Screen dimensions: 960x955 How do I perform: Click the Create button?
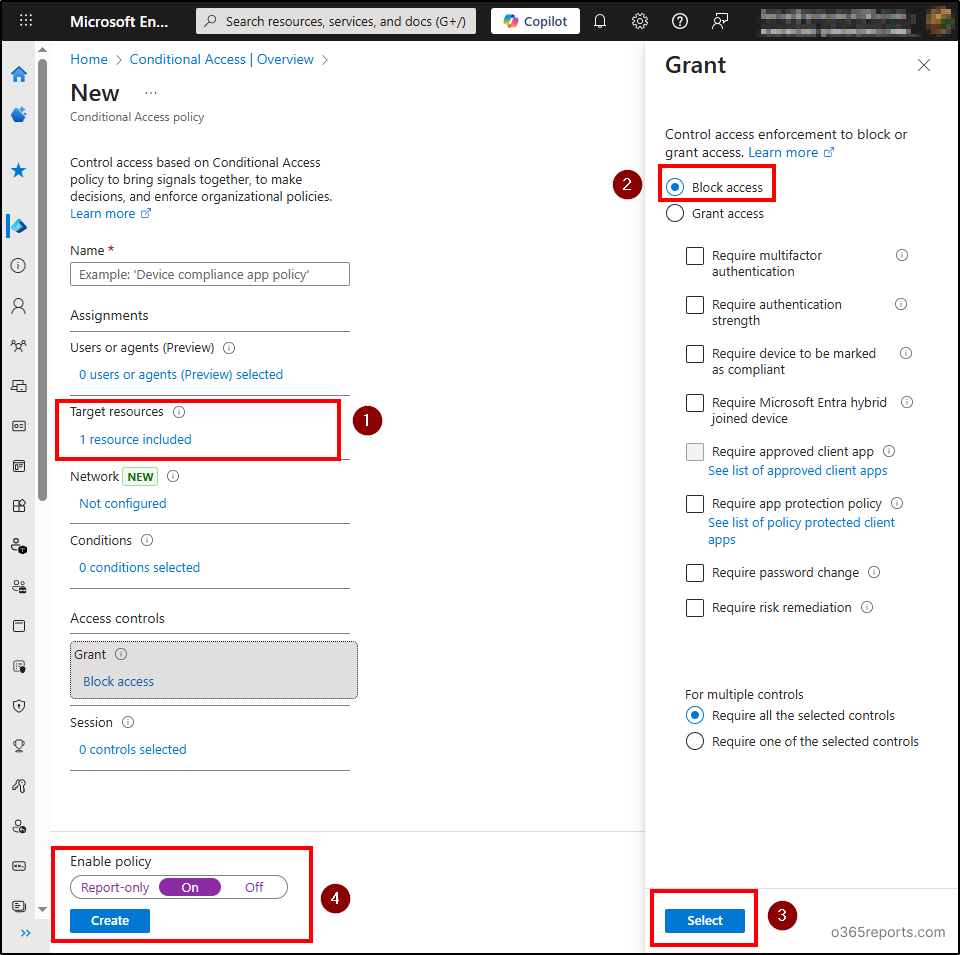[108, 921]
